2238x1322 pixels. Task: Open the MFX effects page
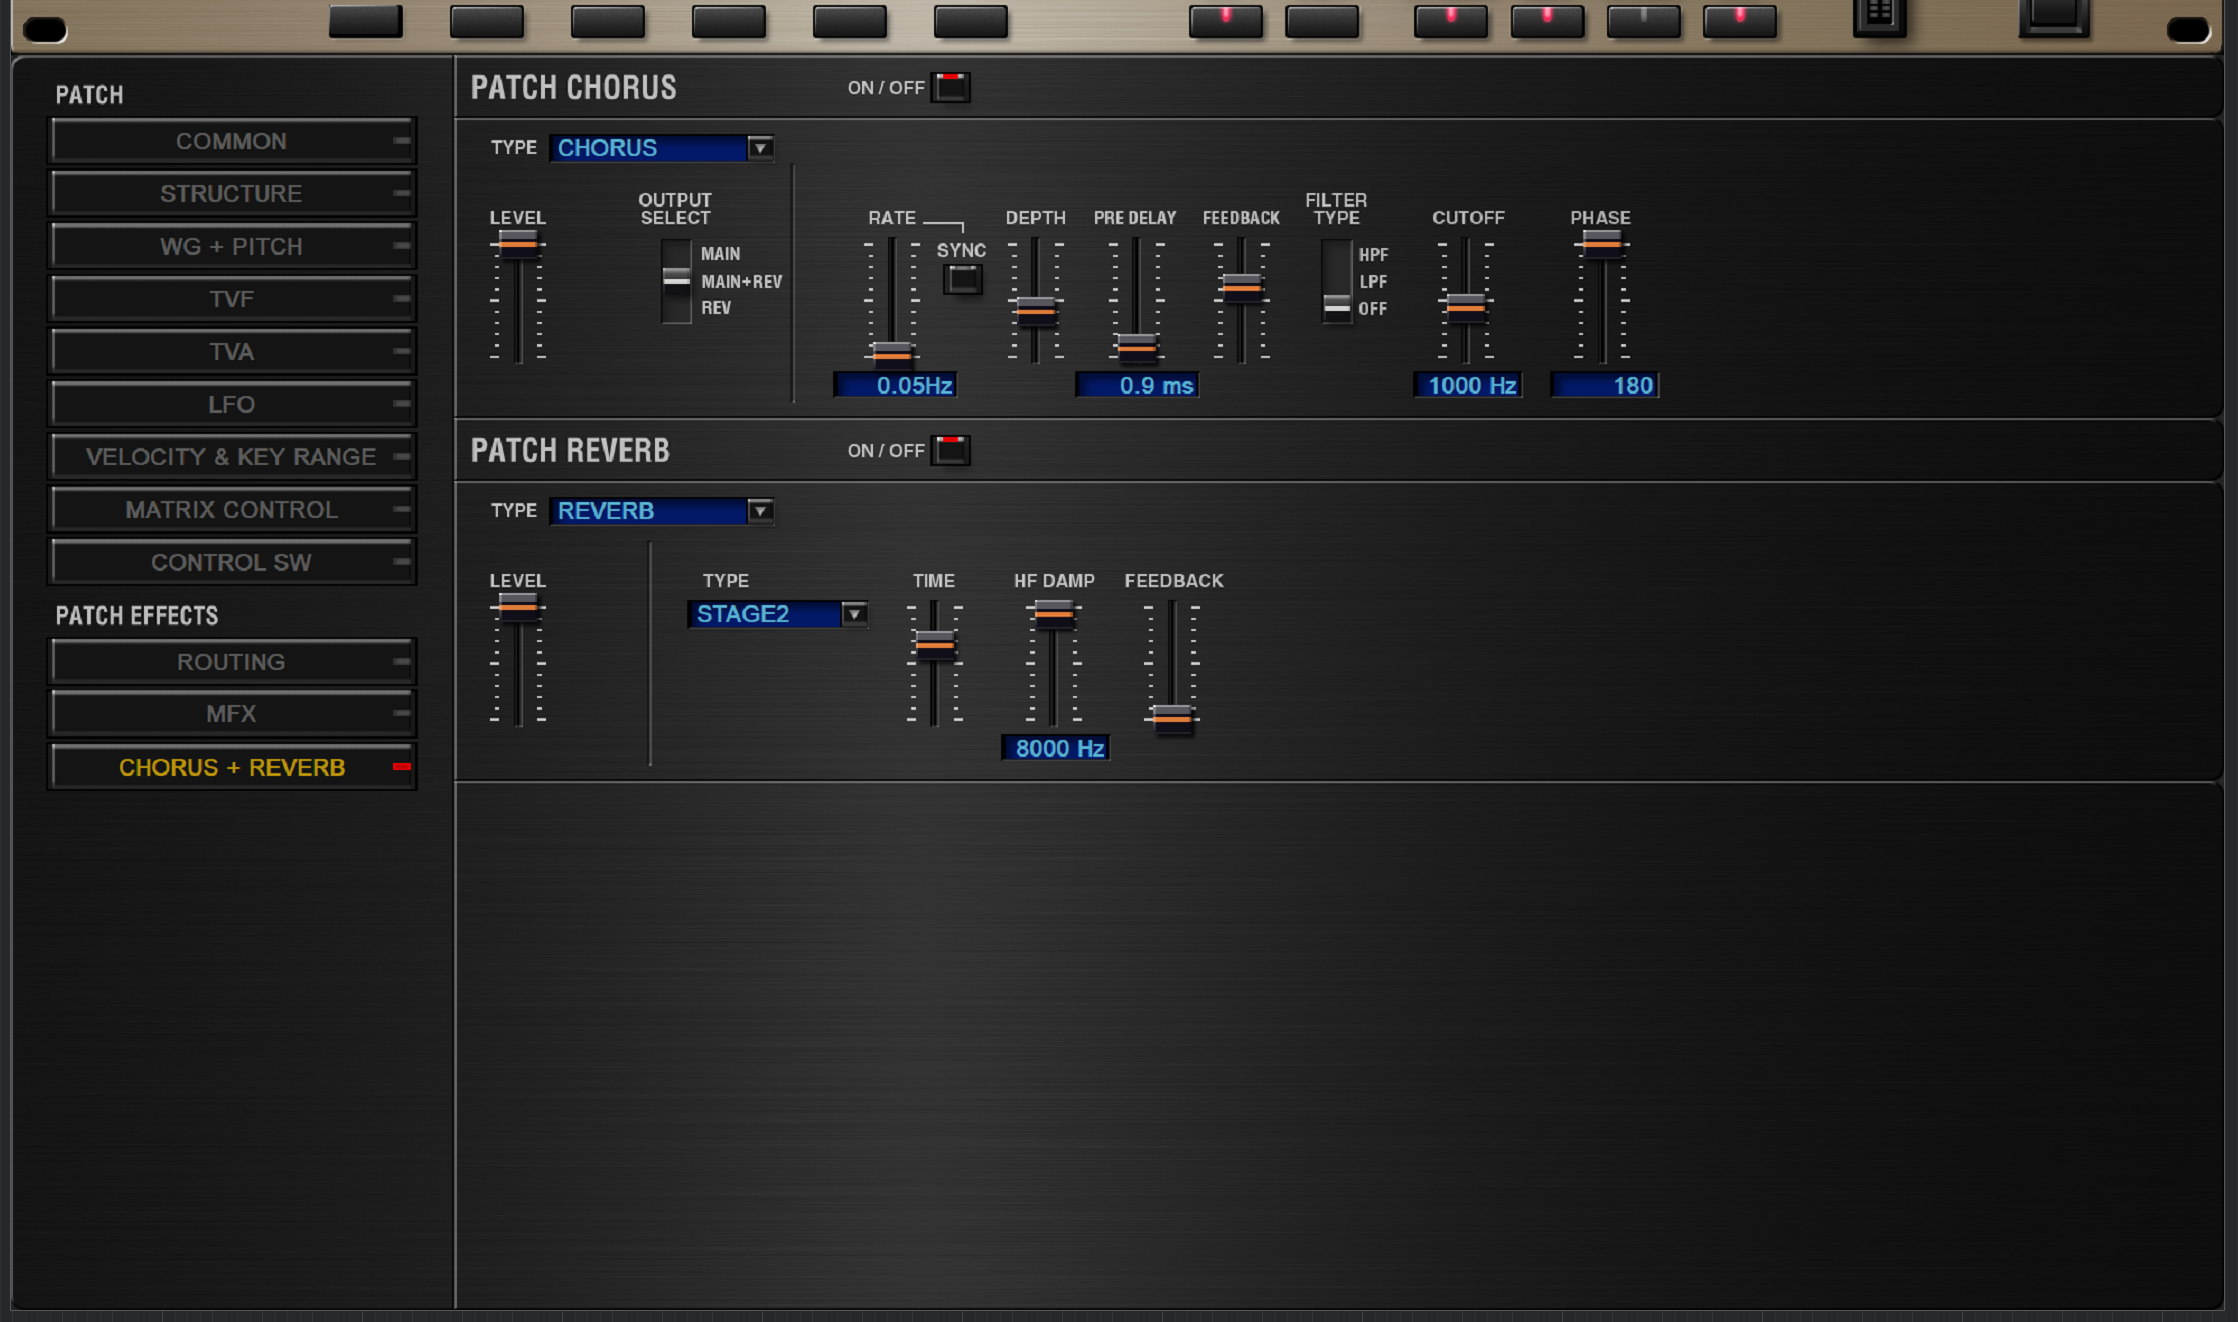(231, 714)
